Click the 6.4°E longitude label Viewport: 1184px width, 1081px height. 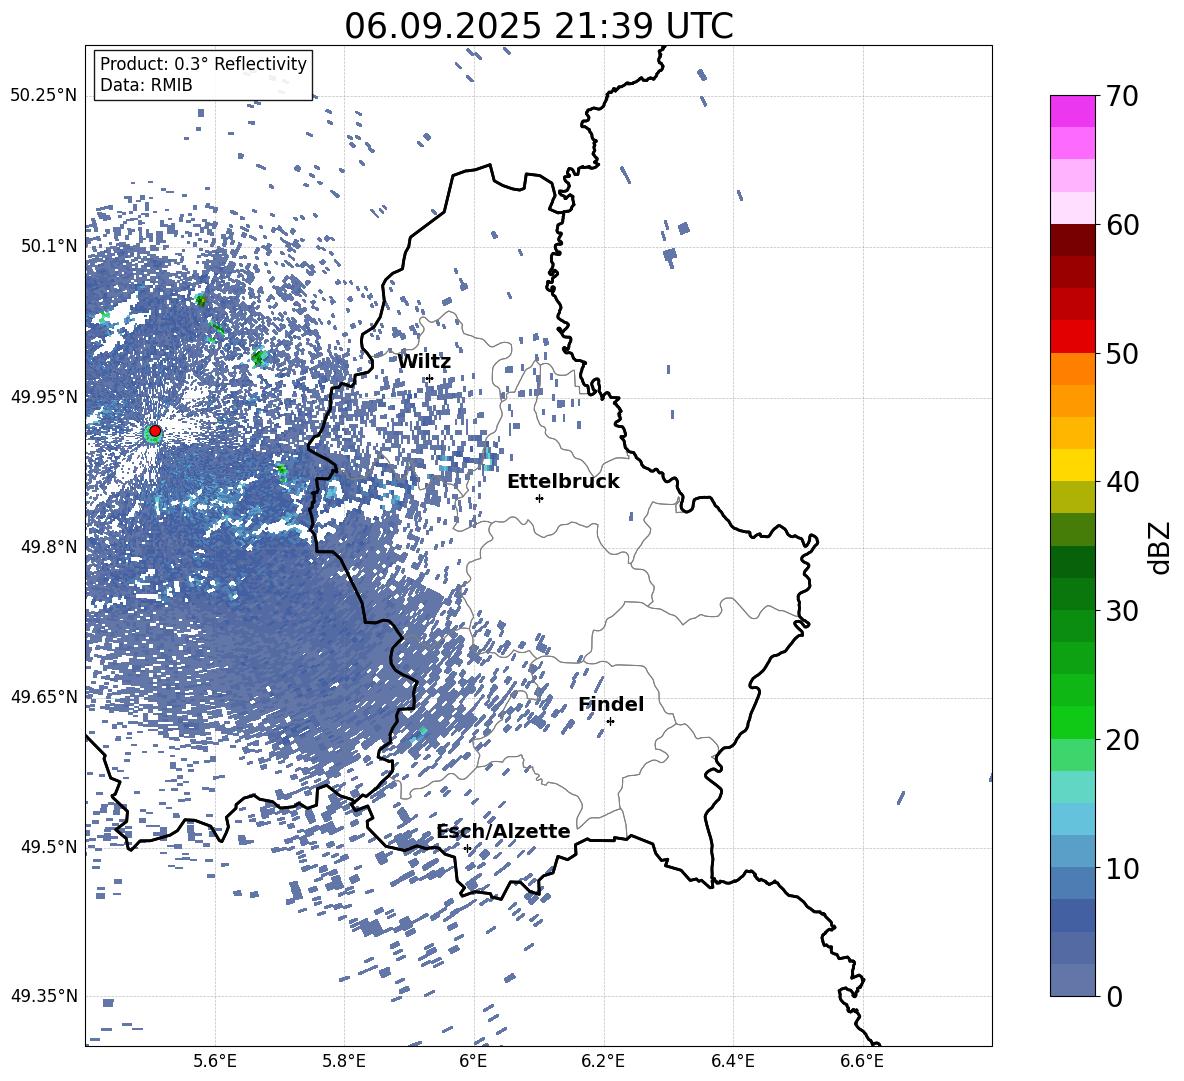pos(732,1061)
